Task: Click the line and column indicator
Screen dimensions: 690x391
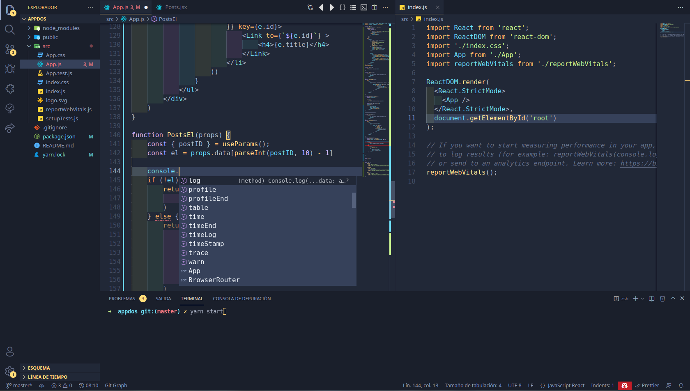Action: pyautogui.click(x=420, y=386)
